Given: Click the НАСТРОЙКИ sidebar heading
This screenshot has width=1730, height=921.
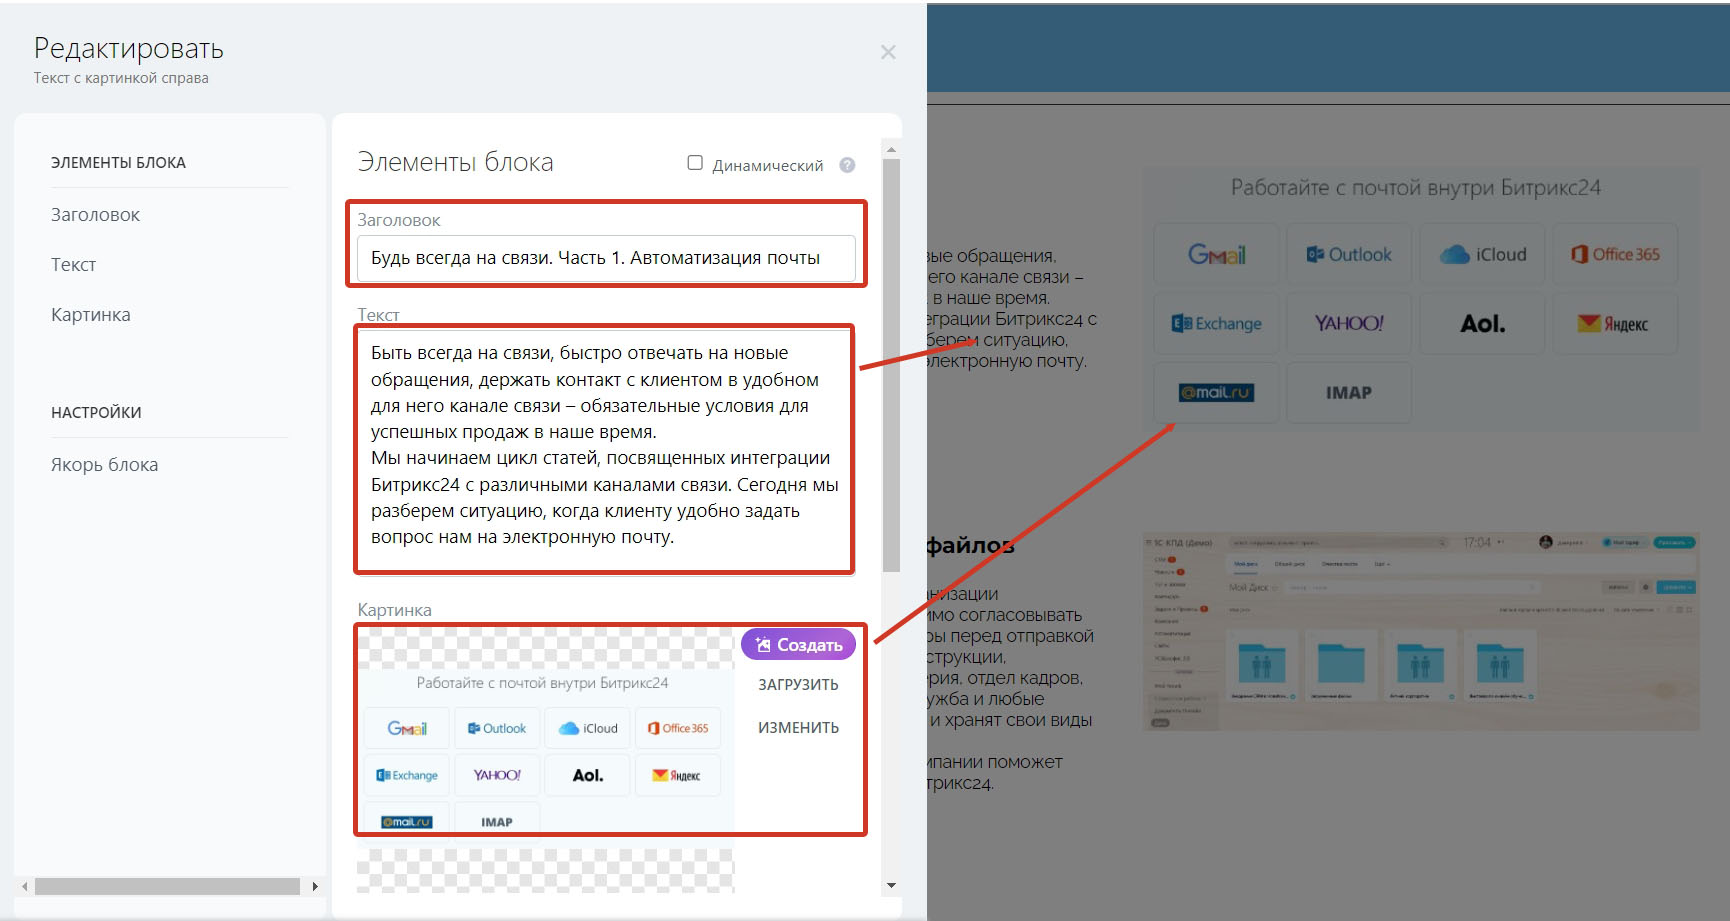Looking at the screenshot, I should point(96,413).
